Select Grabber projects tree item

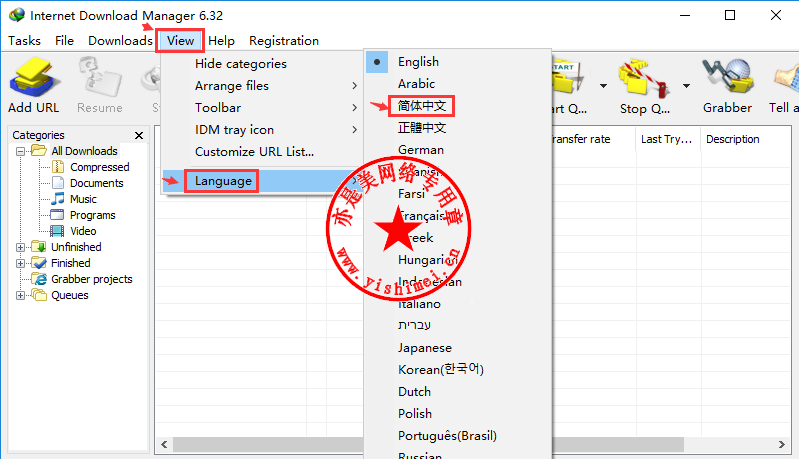[92, 279]
